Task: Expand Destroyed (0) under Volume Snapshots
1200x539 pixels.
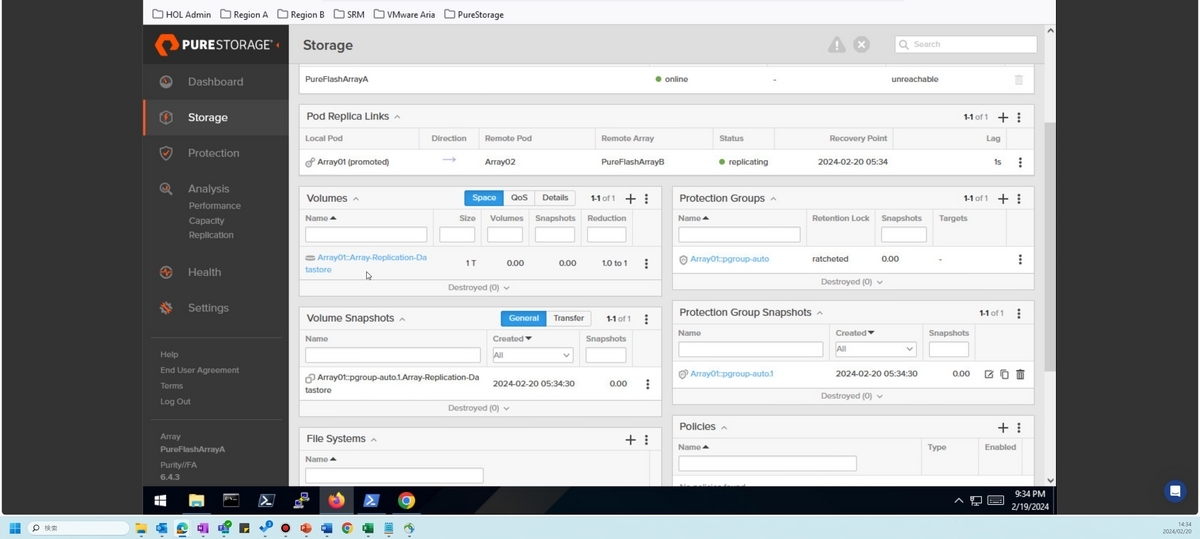Action: 479,408
